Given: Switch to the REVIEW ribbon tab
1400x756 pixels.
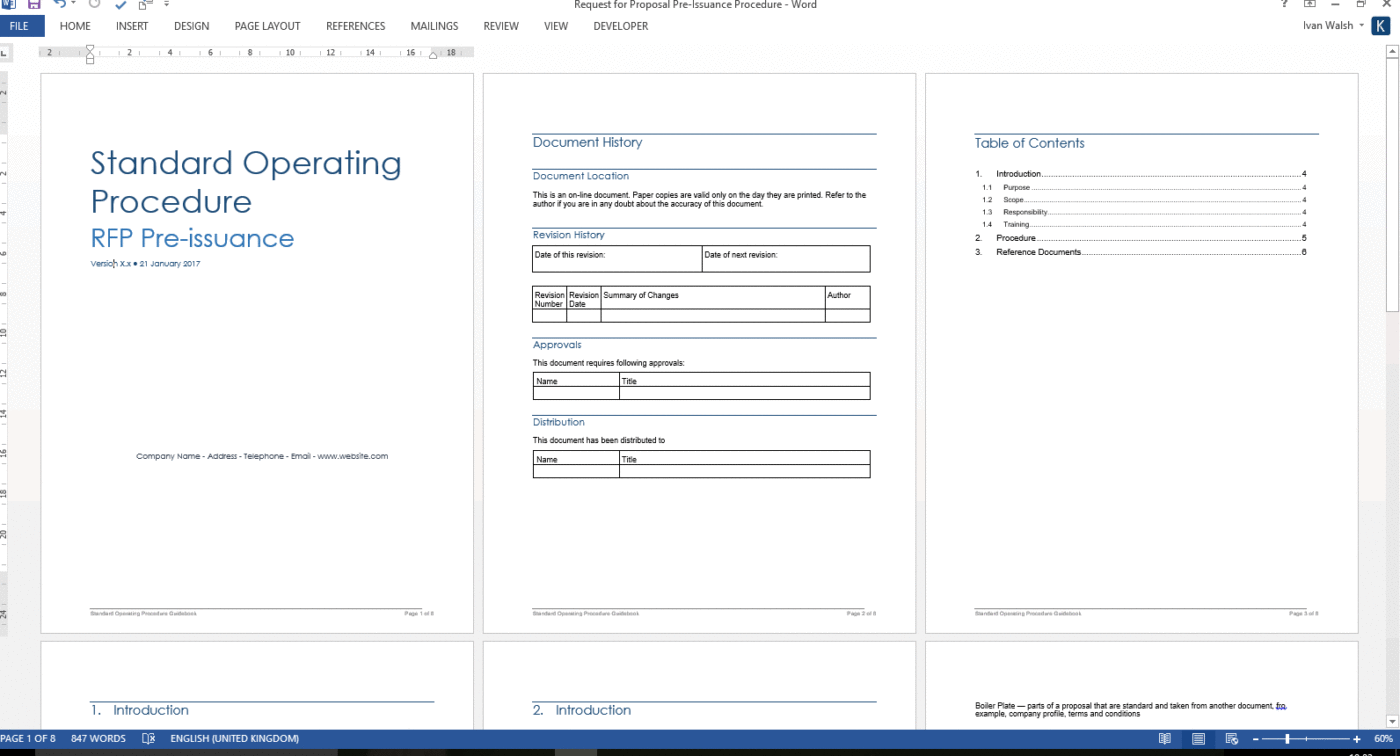Looking at the screenshot, I should [x=500, y=26].
